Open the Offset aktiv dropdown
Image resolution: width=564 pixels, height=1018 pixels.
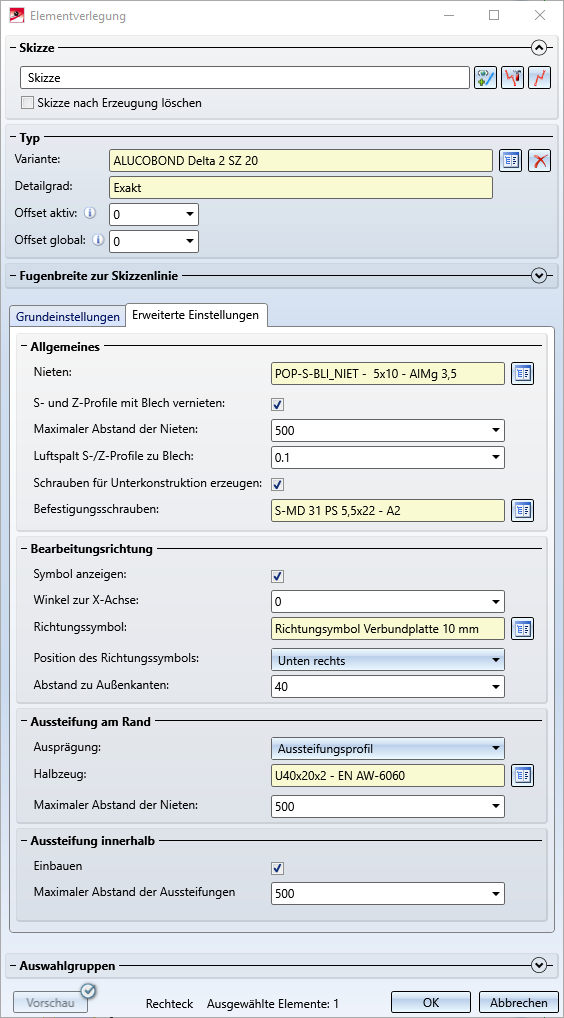tap(190, 214)
